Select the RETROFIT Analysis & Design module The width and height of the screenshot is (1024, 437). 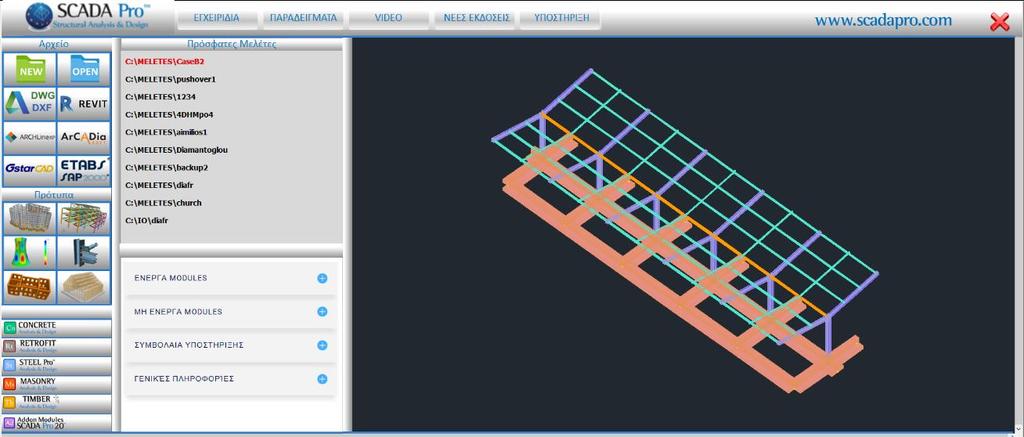pyautogui.click(x=57, y=346)
